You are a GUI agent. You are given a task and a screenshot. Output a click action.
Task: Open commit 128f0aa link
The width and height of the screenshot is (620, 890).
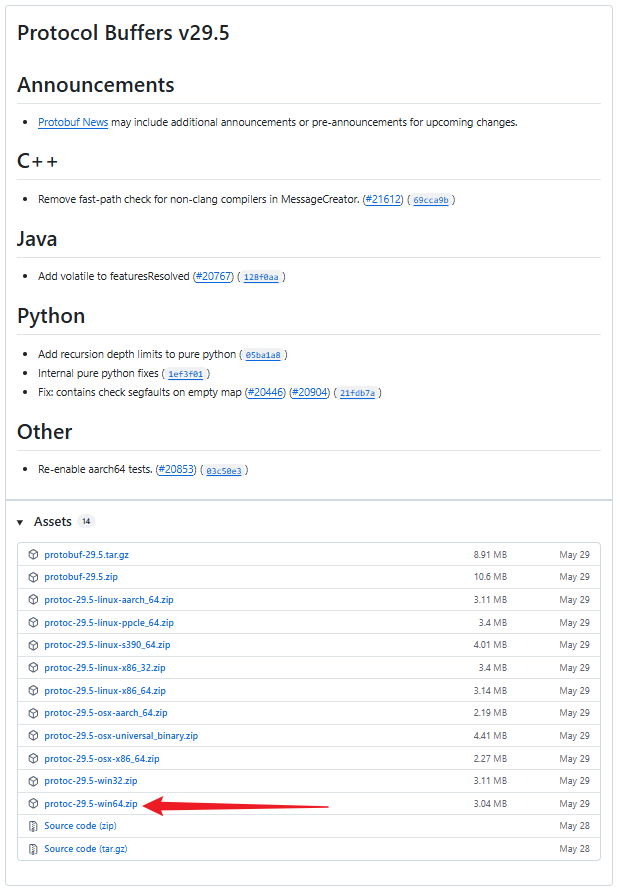261,277
